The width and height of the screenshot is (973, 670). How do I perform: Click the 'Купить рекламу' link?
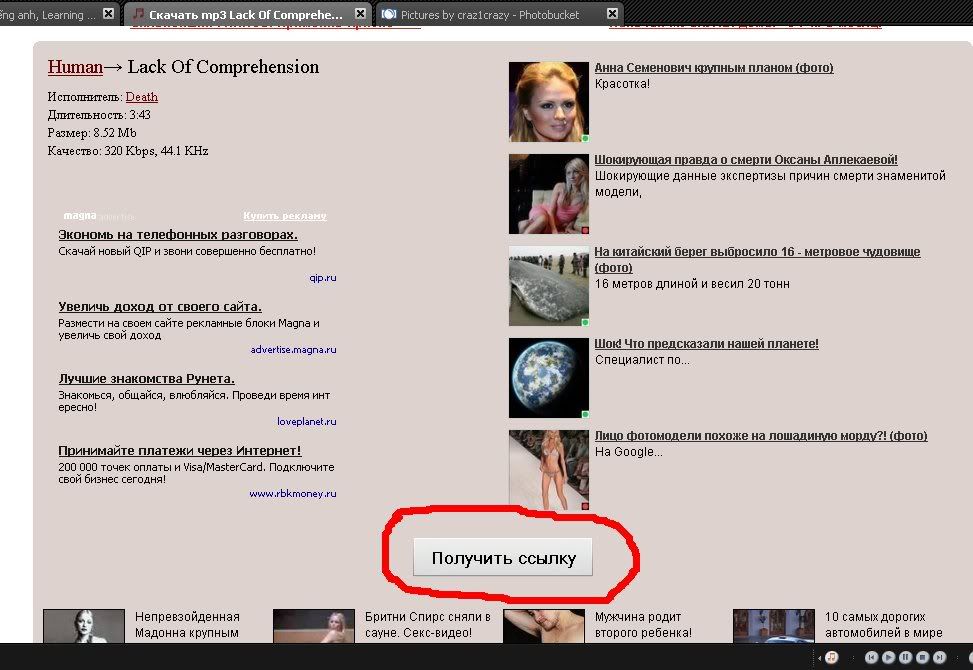[x=284, y=216]
